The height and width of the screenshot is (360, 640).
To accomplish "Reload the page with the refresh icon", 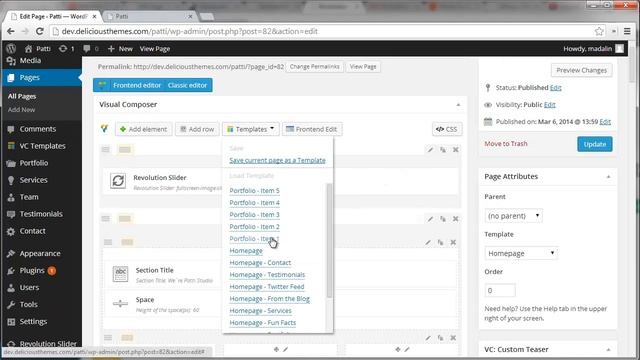I will [40, 31].
